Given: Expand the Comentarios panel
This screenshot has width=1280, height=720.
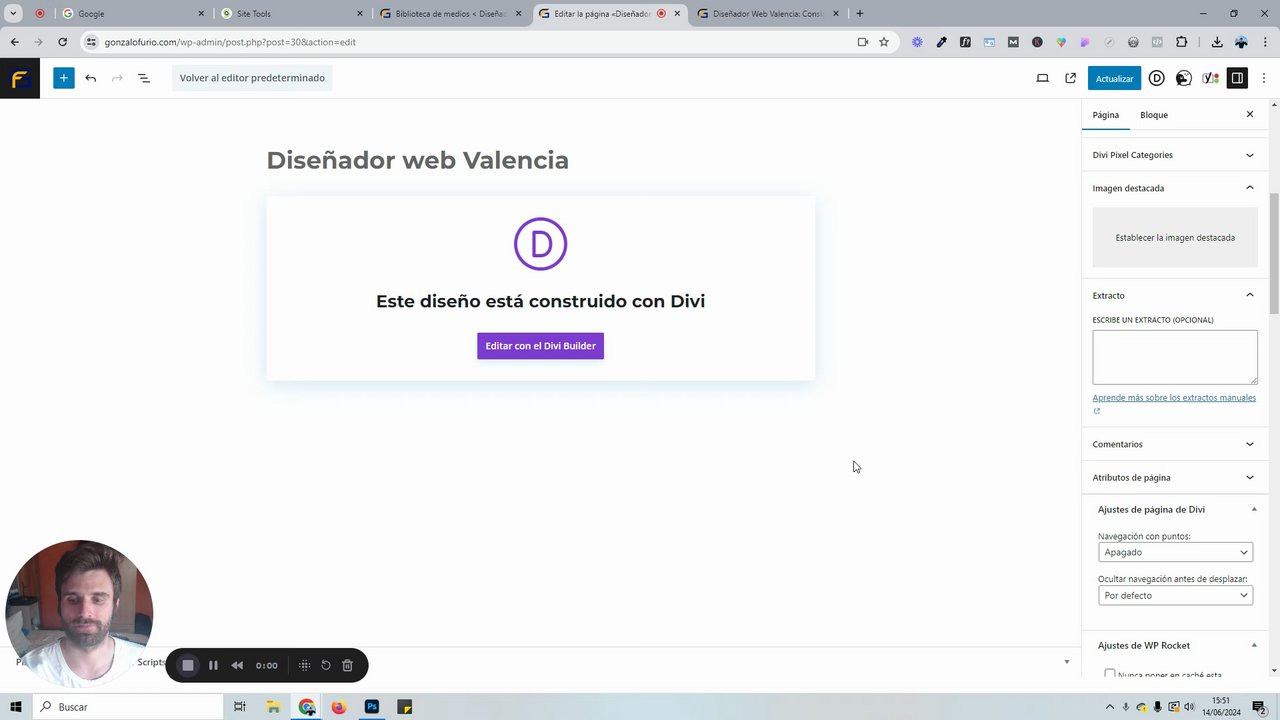Looking at the screenshot, I should 1174,444.
